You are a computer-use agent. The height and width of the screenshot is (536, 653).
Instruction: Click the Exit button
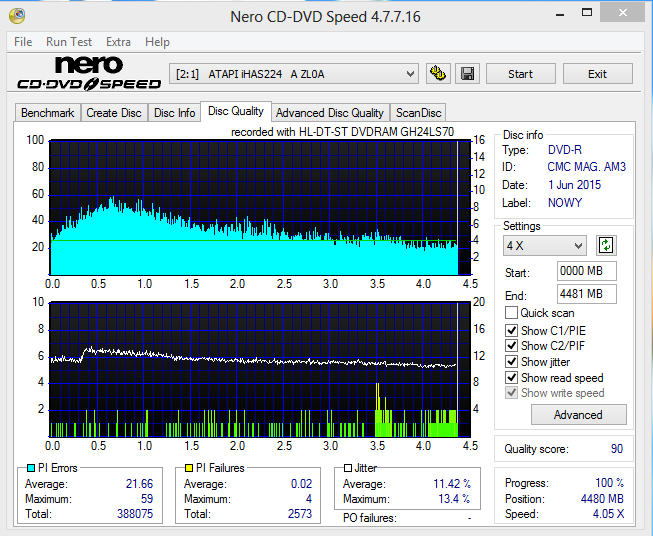pos(598,74)
